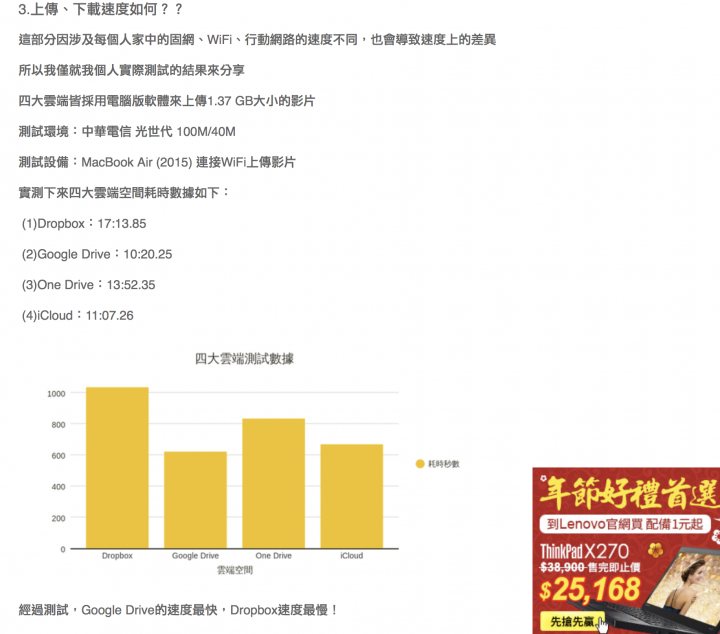This screenshot has width=720, height=634.
Task: Click the chart title 四大雲端測試數據
Action: (244, 359)
